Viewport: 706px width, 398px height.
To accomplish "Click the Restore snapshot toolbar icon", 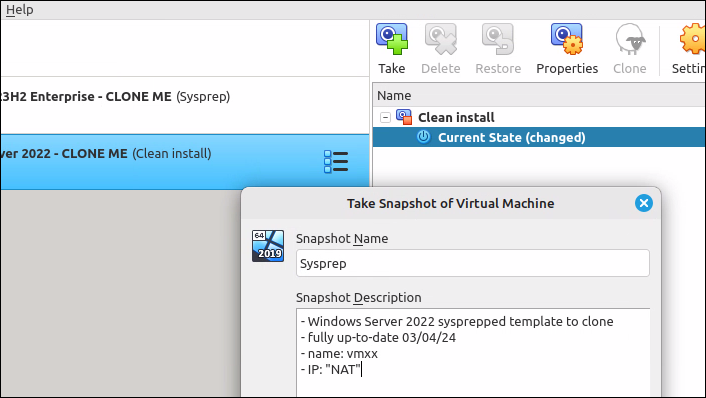I will point(498,39).
